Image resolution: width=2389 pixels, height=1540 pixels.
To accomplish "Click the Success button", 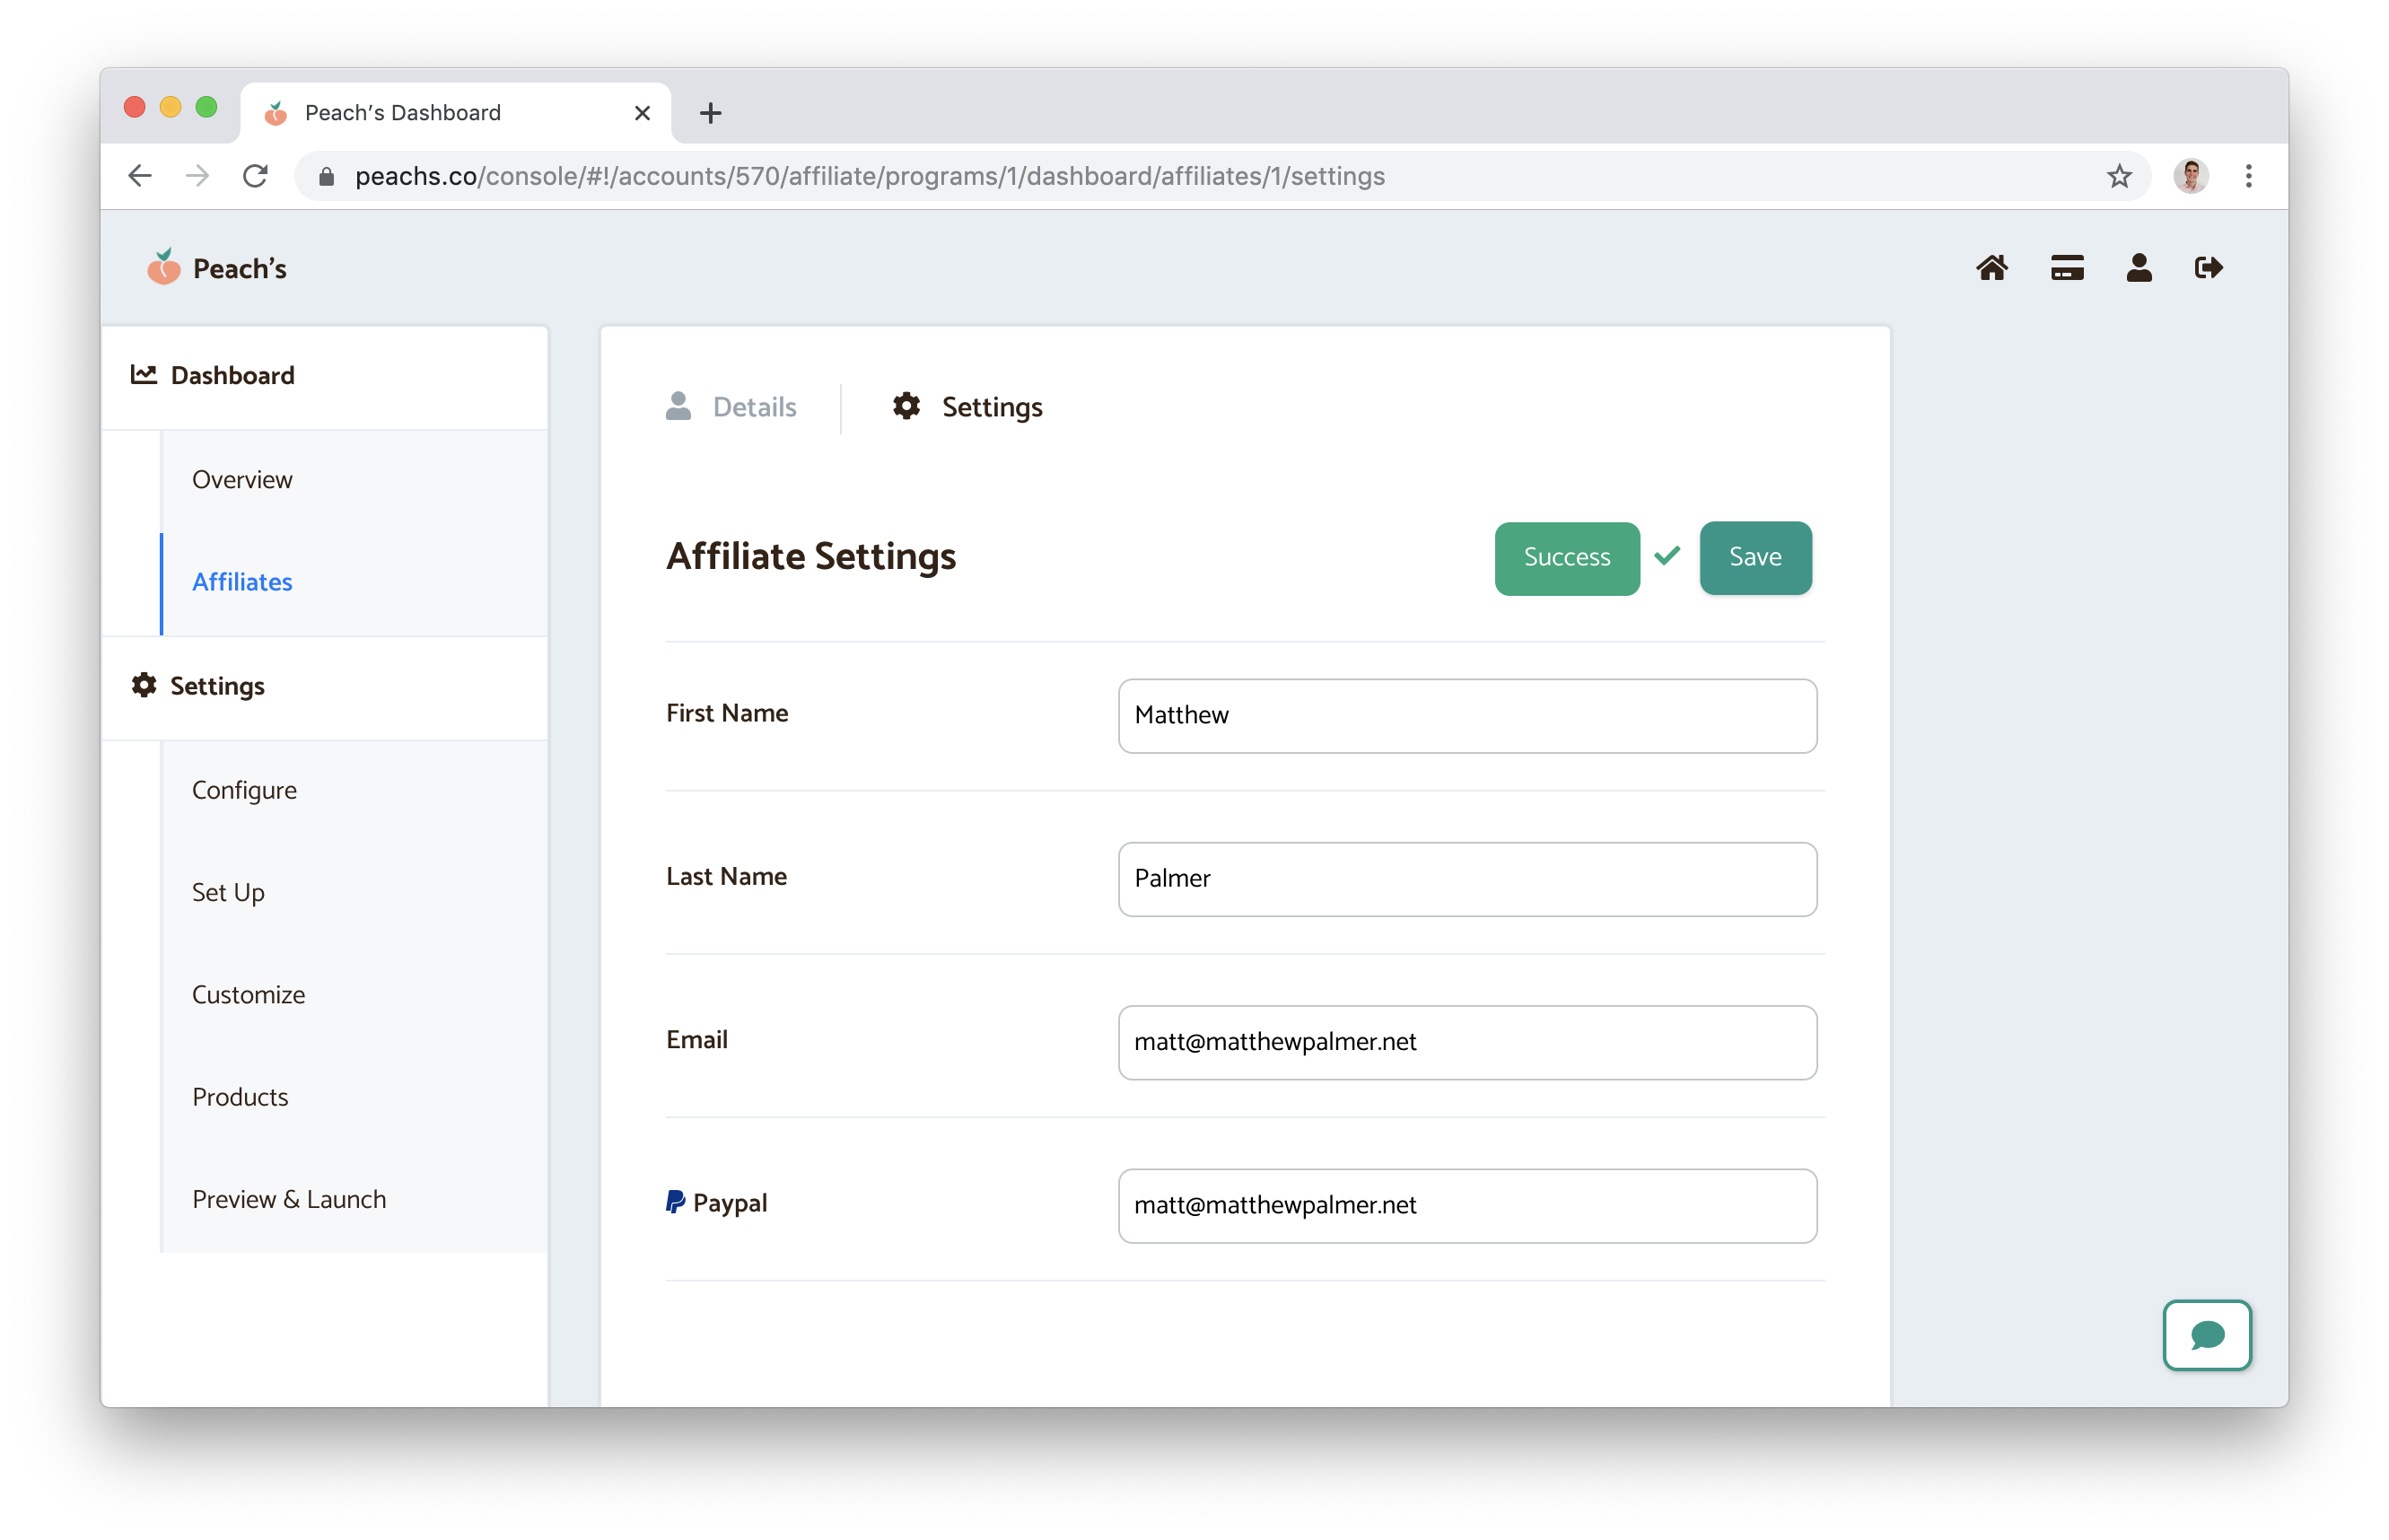I will click(x=1565, y=557).
